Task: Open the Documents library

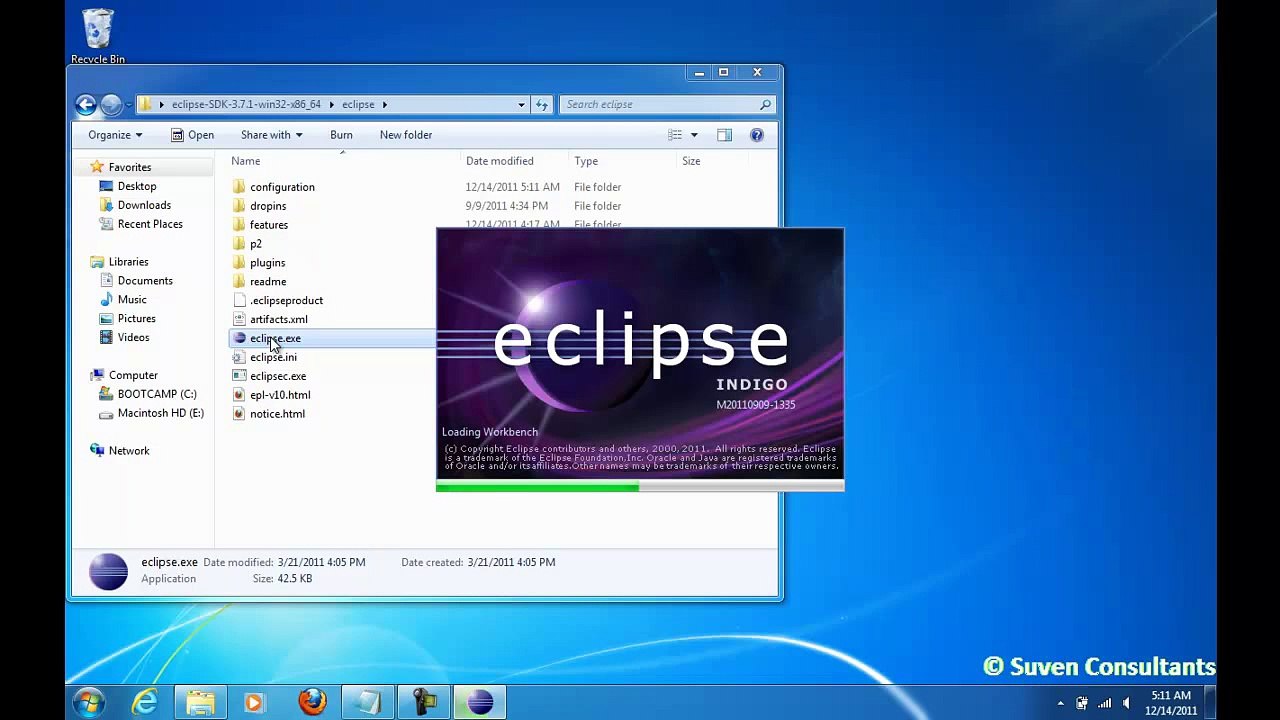Action: [x=145, y=281]
